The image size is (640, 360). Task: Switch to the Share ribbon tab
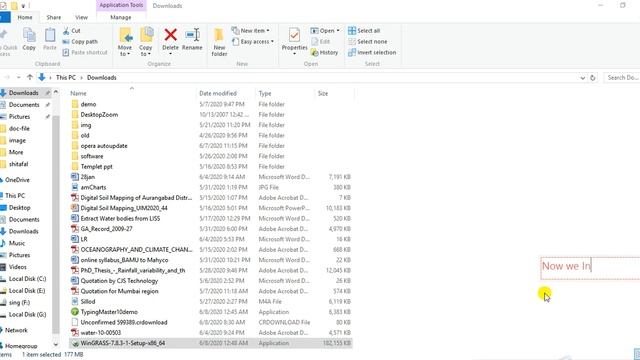coord(53,17)
